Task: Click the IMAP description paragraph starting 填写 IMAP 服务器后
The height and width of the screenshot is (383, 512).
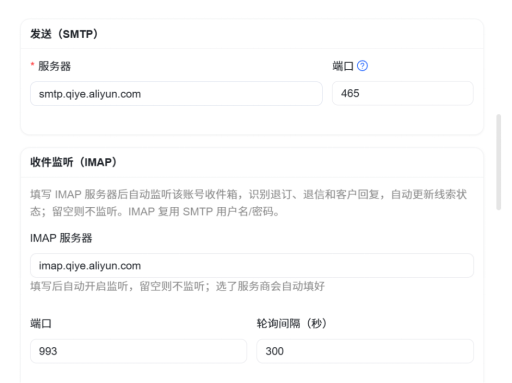Action: click(249, 203)
